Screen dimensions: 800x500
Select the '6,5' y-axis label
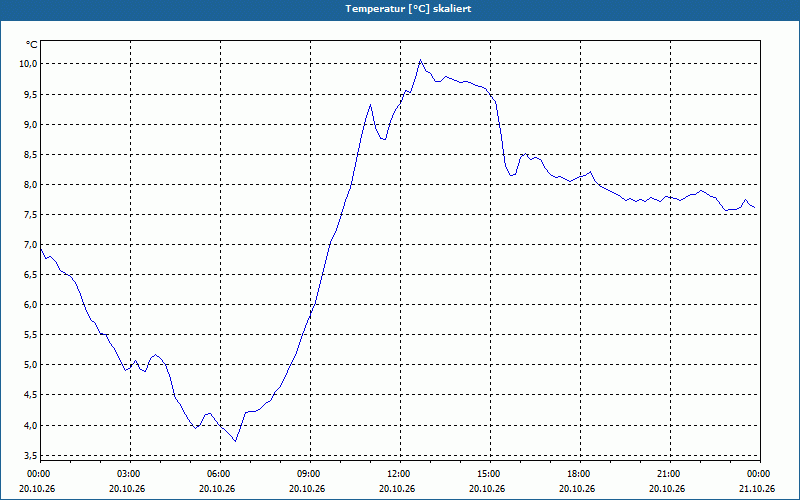31,275
